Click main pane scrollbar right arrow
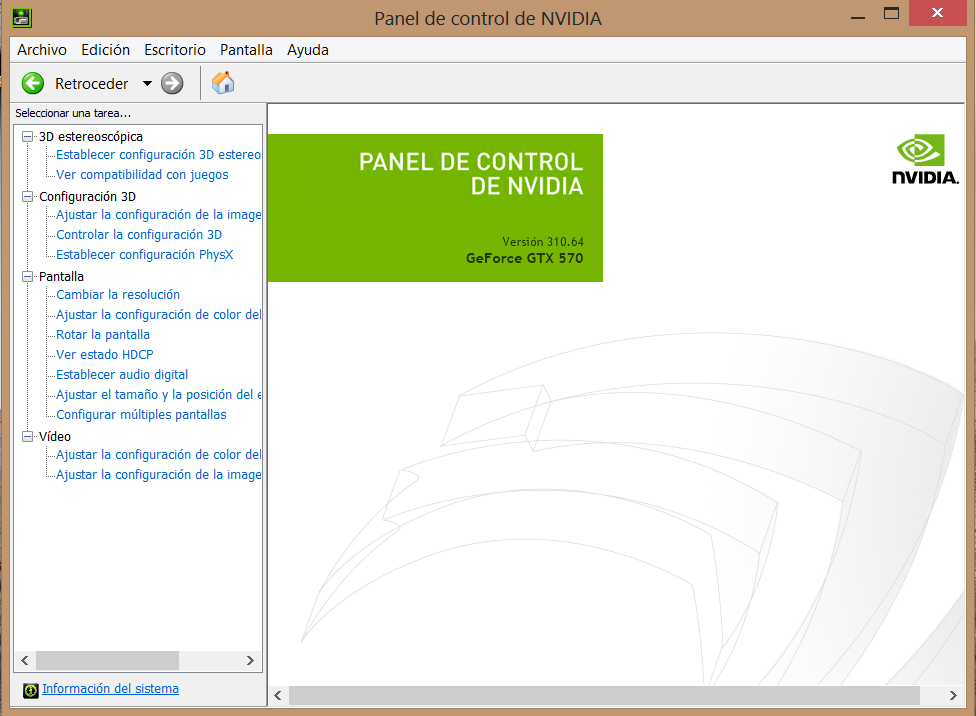976x716 pixels. pyautogui.click(x=953, y=695)
